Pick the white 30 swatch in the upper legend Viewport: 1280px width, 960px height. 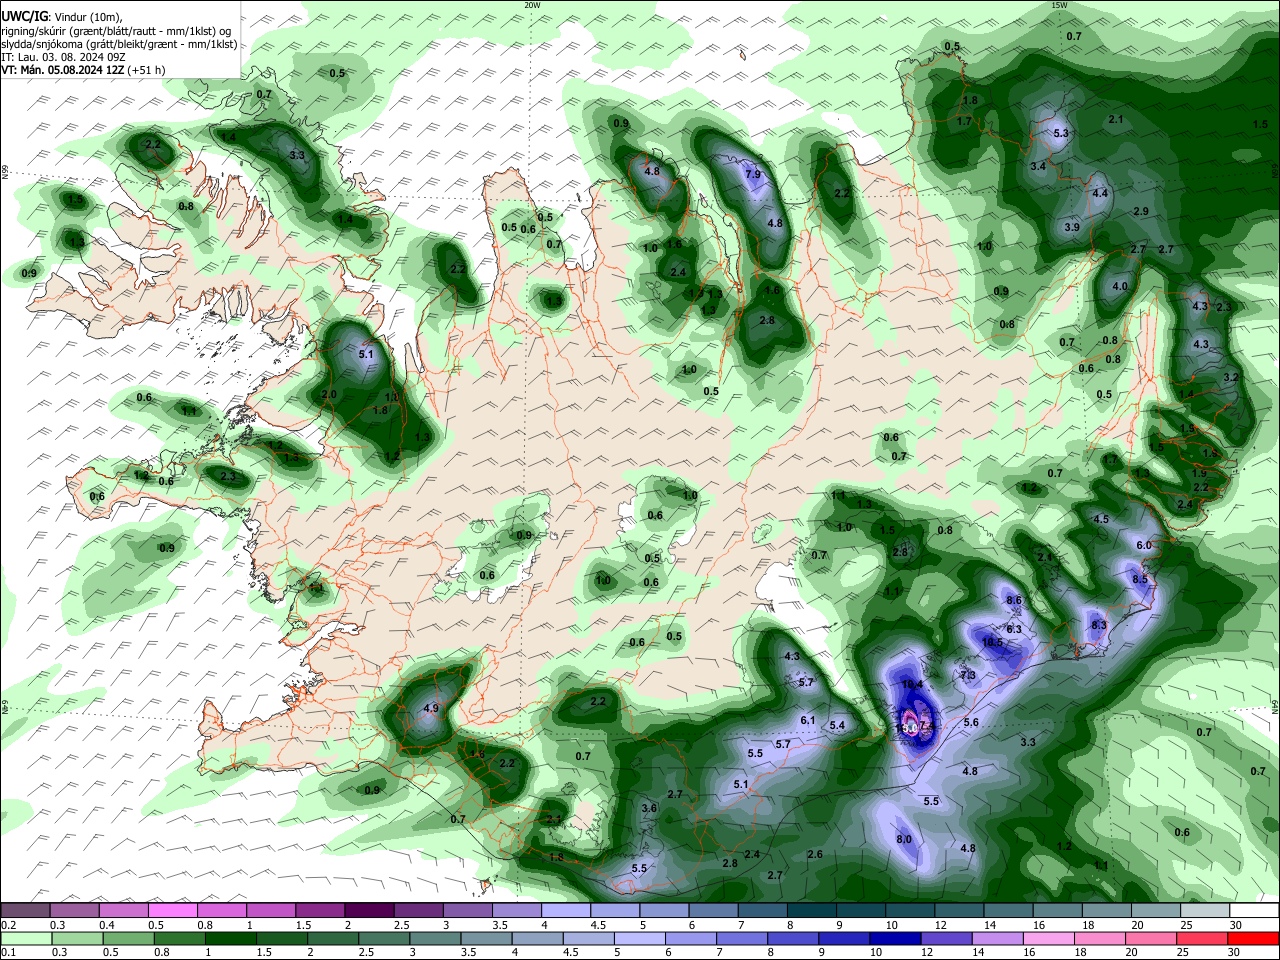[x=1254, y=910]
